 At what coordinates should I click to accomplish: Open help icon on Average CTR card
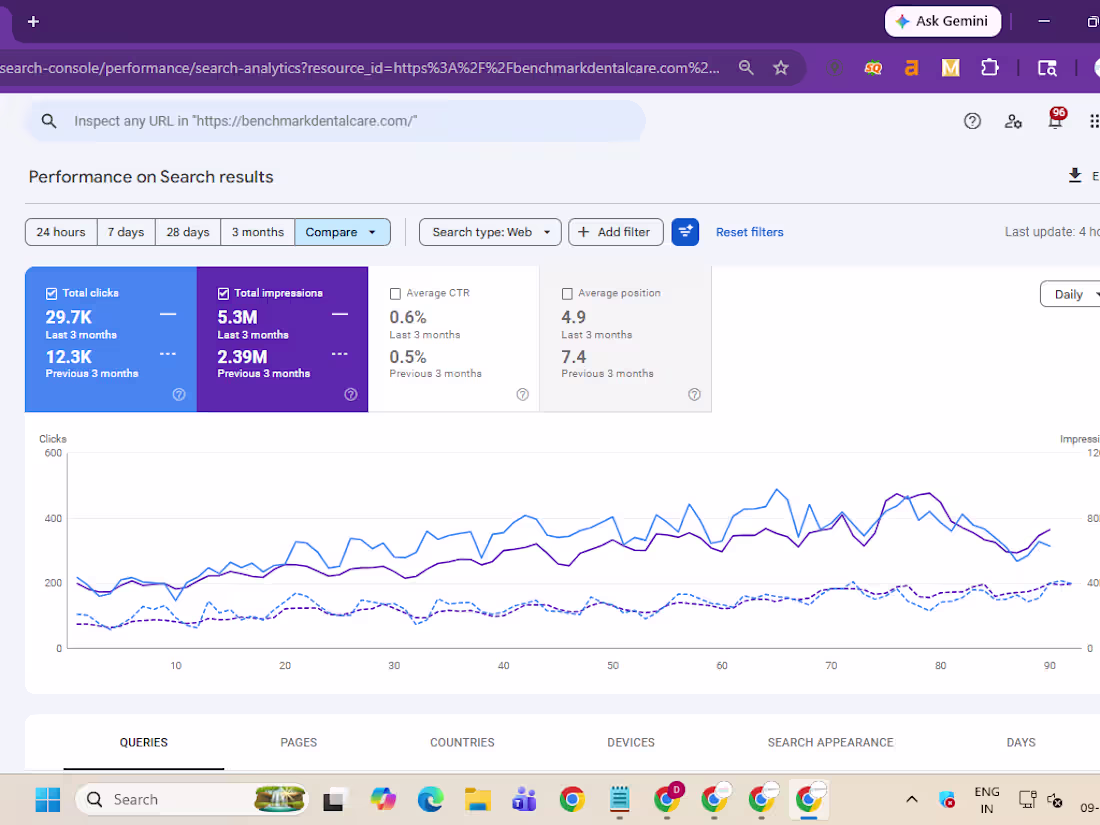523,394
